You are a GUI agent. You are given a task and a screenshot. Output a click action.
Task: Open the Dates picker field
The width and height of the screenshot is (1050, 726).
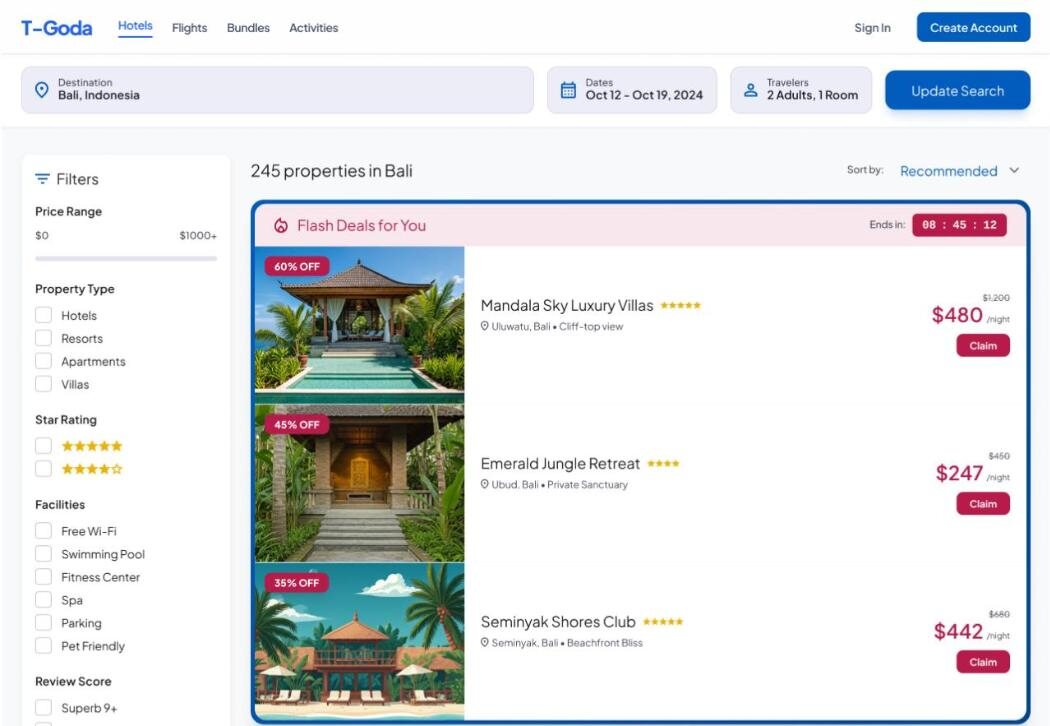pos(632,90)
